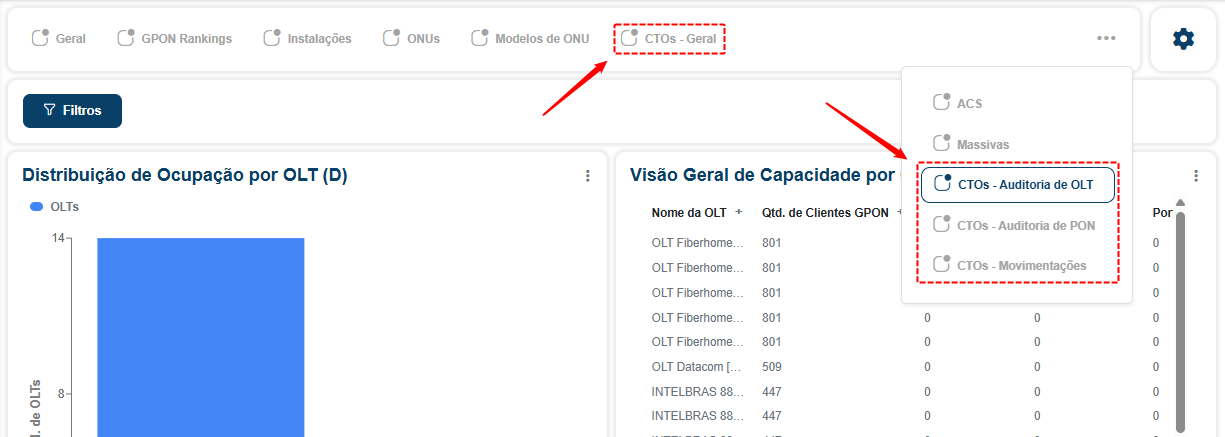Image resolution: width=1225 pixels, height=437 pixels.
Task: Toggle the OLTs legend series
Action: (55, 207)
